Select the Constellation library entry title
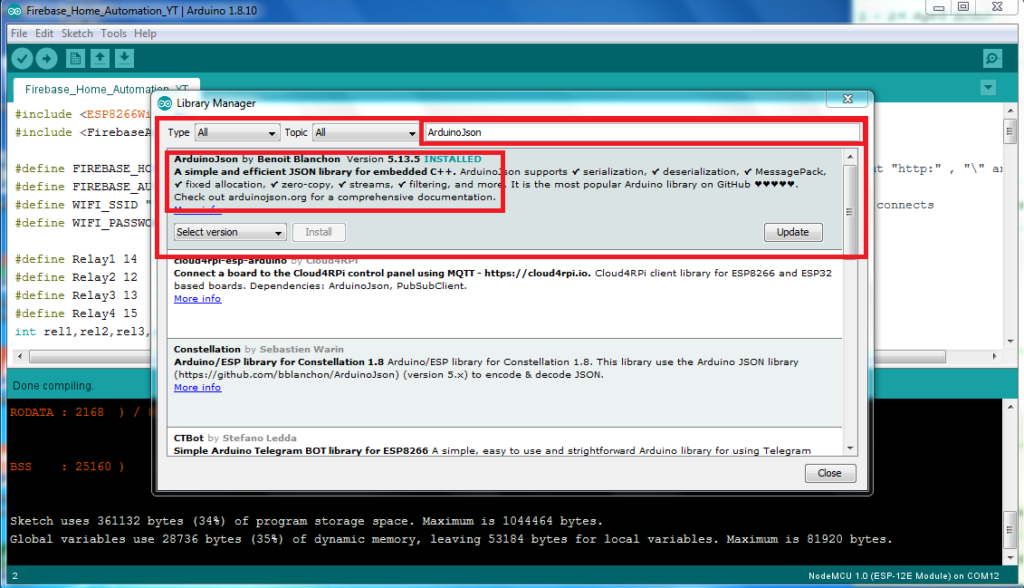The height and width of the screenshot is (588, 1024). [207, 350]
